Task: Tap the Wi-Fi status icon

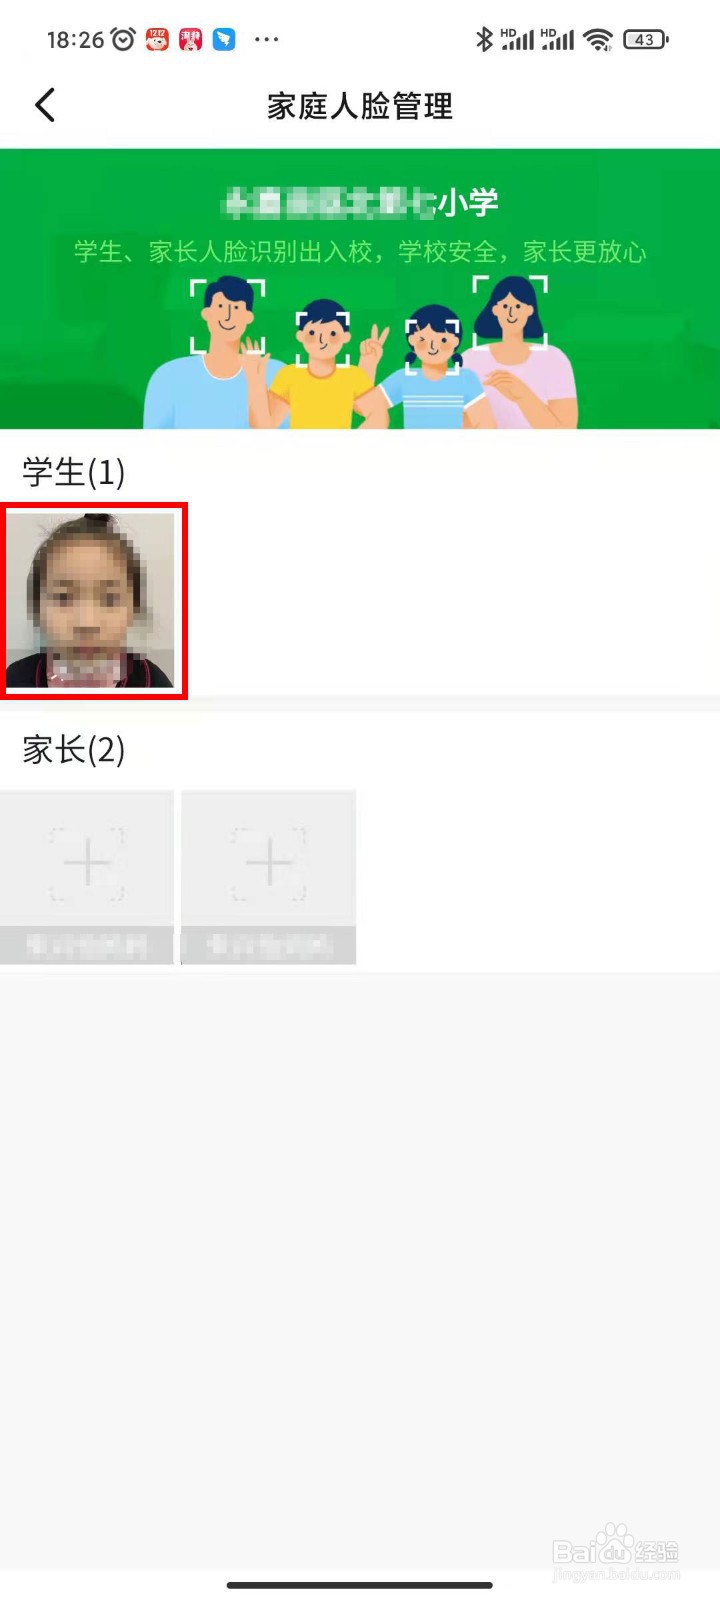Action: (598, 40)
